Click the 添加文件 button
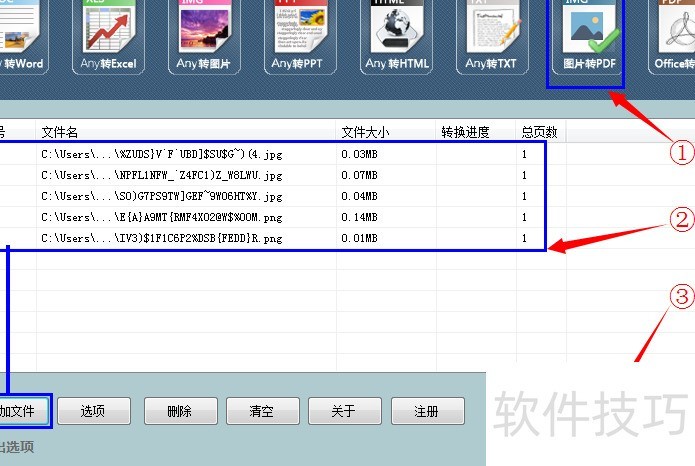Viewport: 695px width, 466px height. 20,411
